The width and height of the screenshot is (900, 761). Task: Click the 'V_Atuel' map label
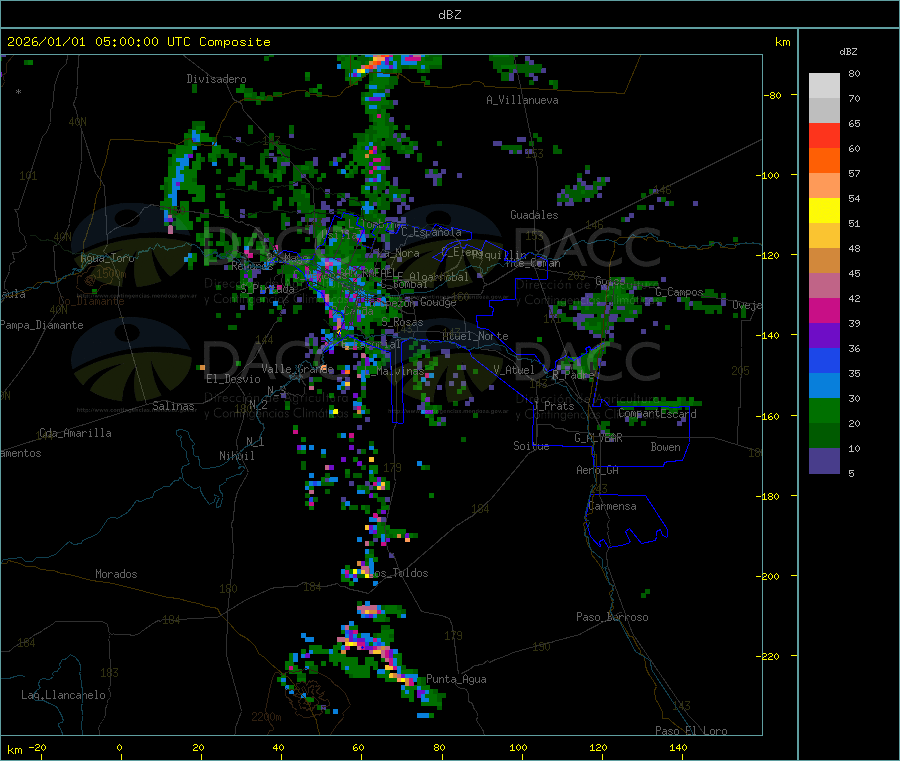tap(514, 370)
